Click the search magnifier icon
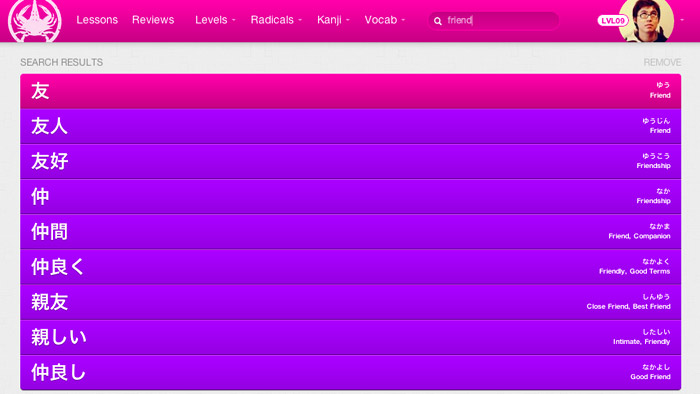The width and height of the screenshot is (700, 394). 438,21
